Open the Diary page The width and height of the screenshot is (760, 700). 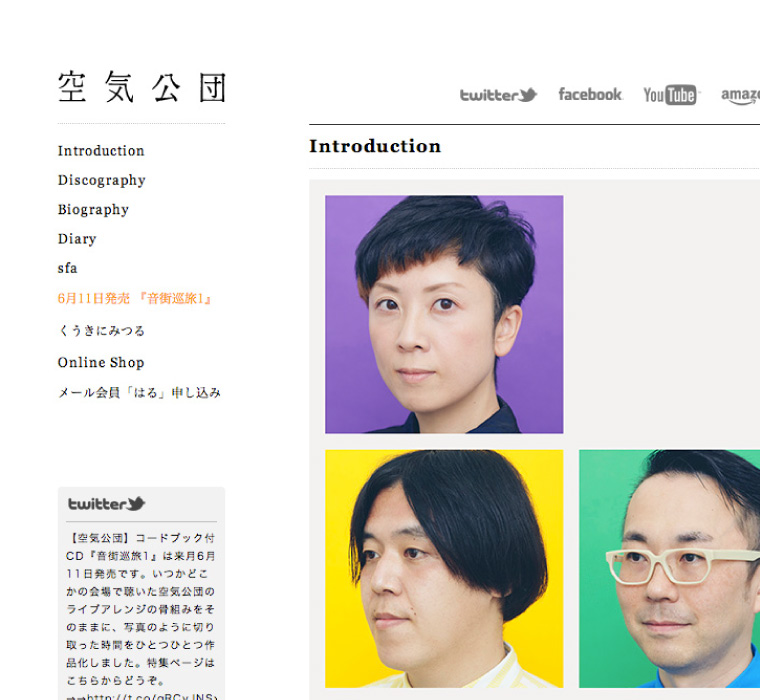point(77,239)
